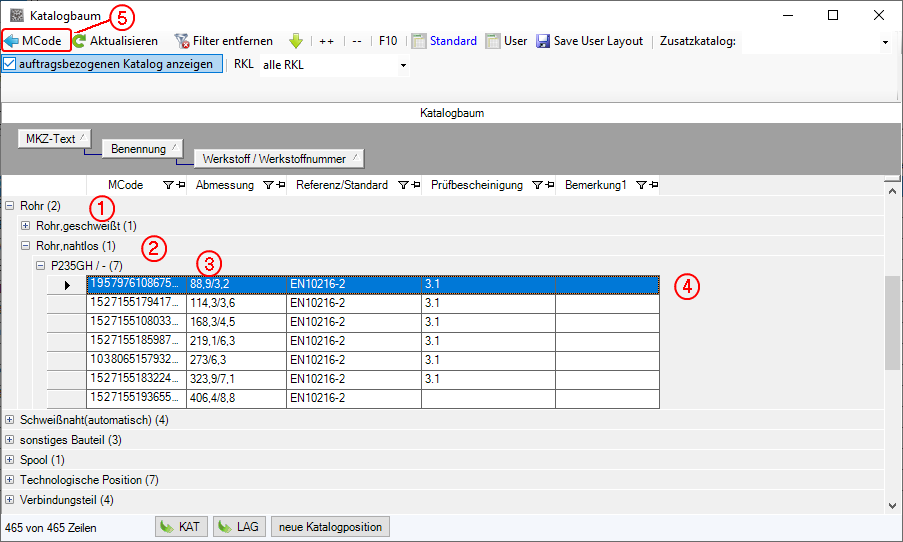
Task: Remove filters with Filter entfernen
Action: click(x=223, y=41)
